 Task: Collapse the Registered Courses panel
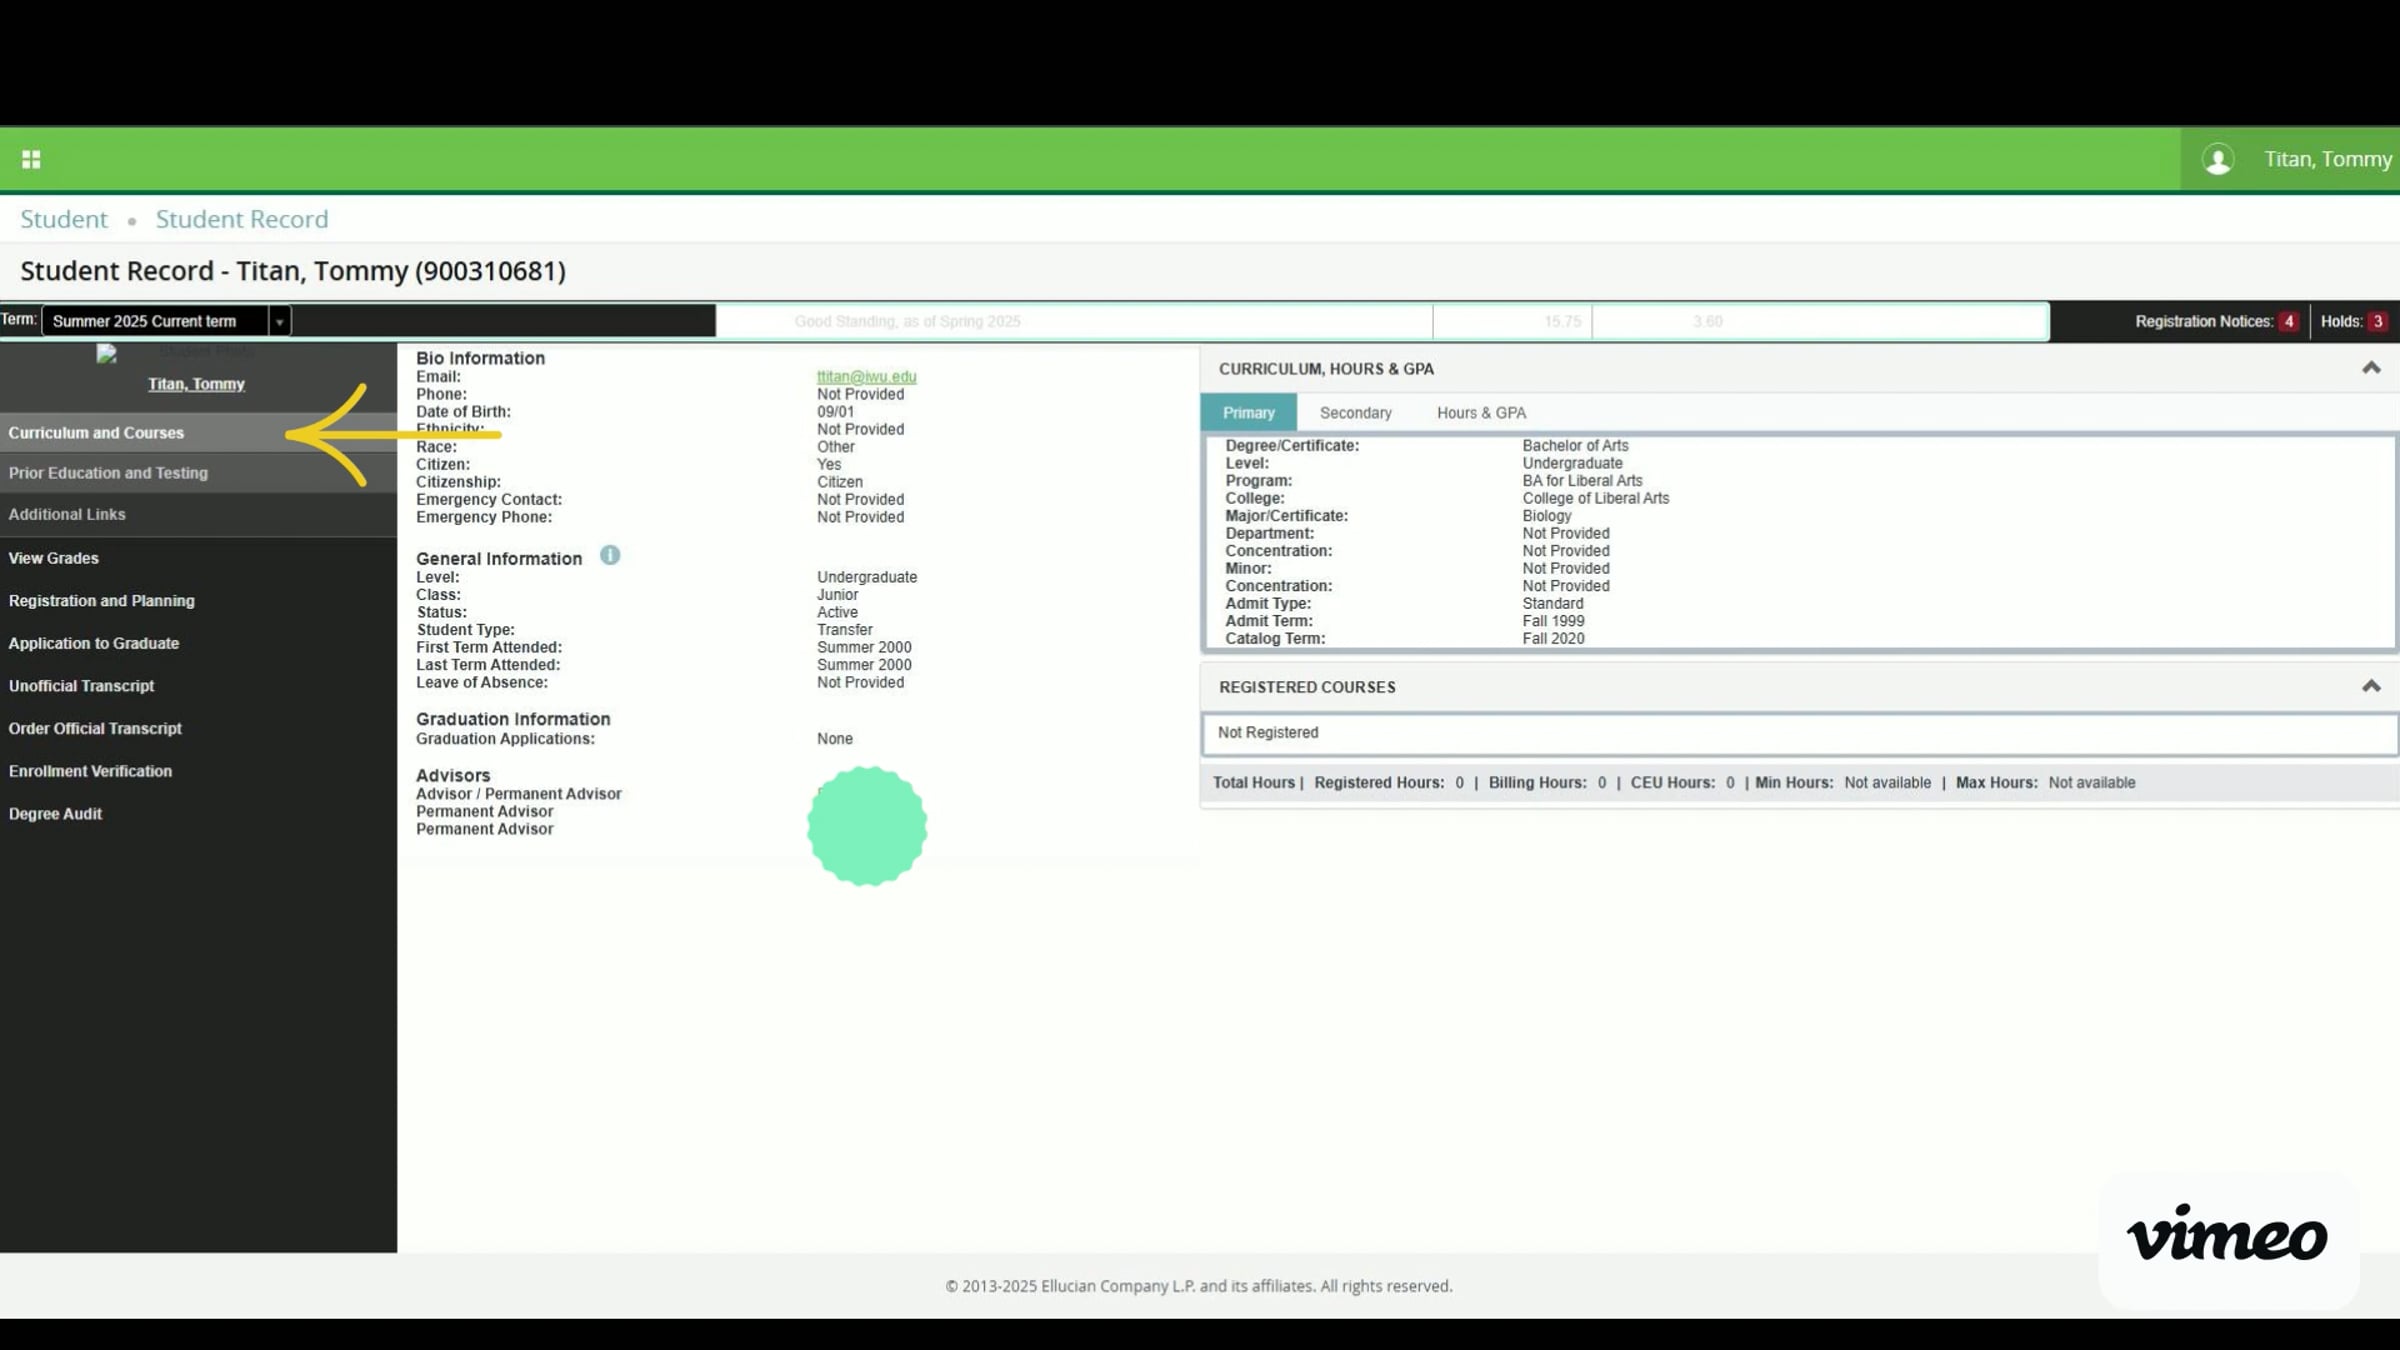pos(2370,686)
